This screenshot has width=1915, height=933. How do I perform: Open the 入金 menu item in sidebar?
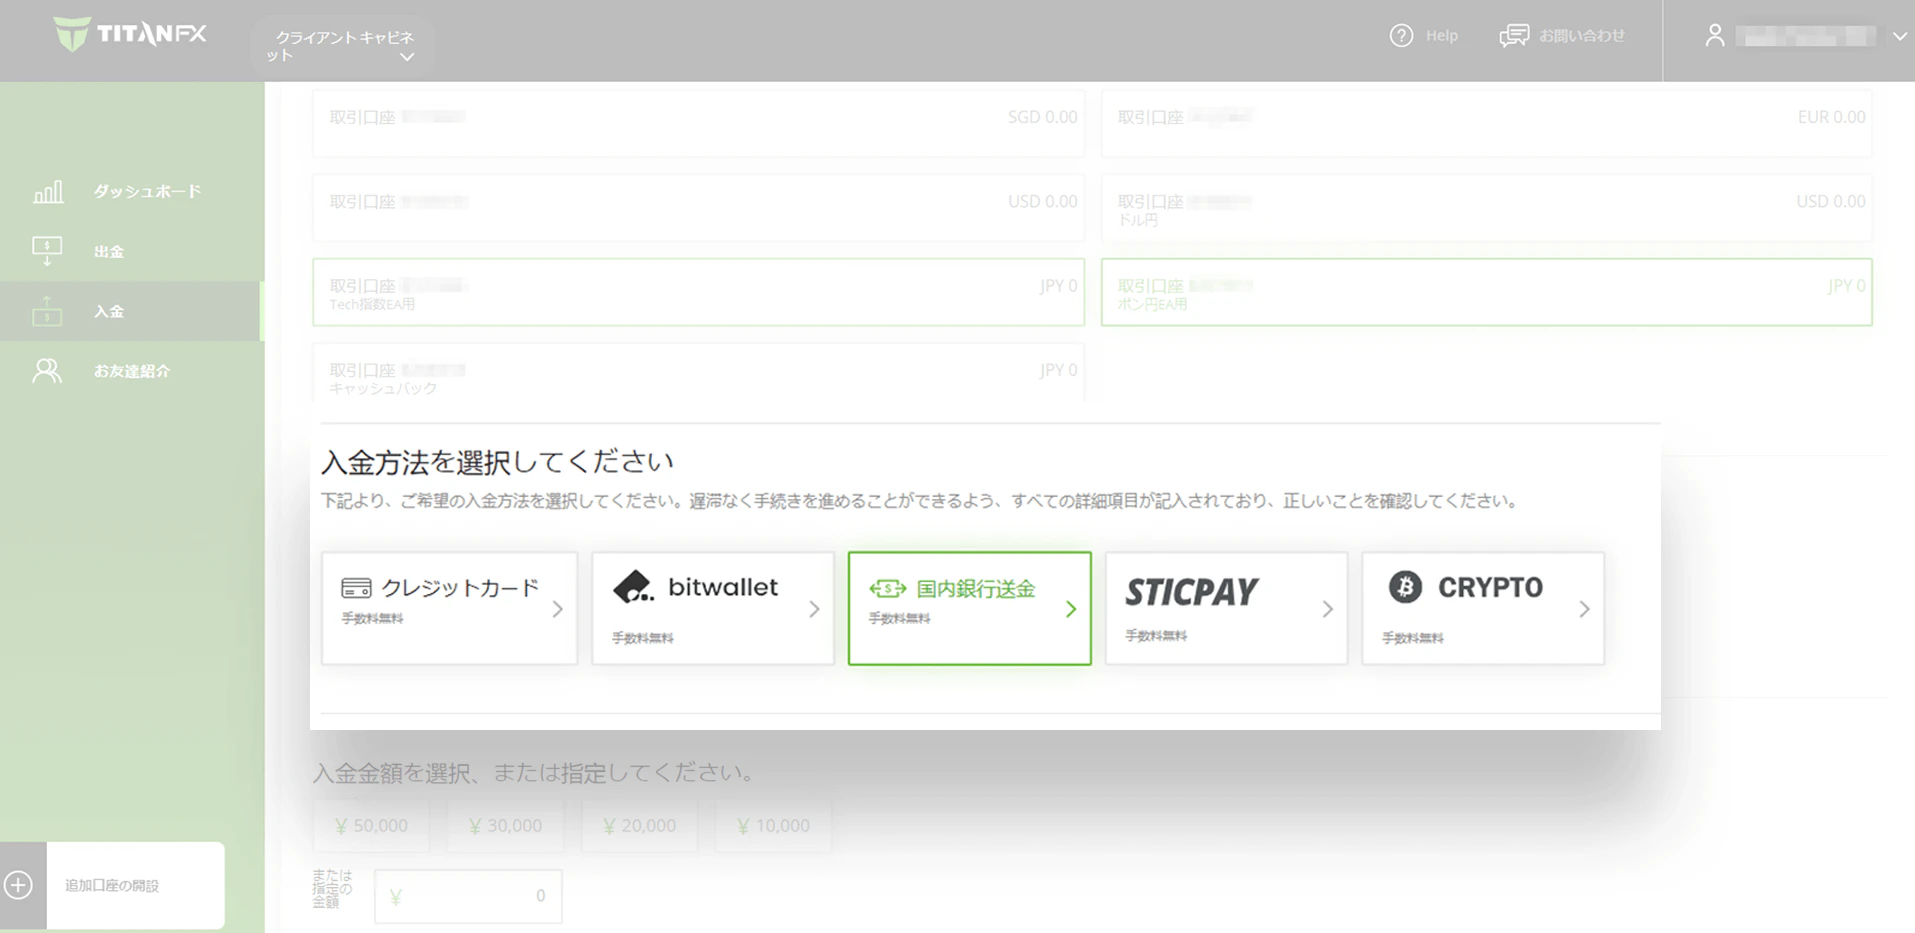(109, 311)
